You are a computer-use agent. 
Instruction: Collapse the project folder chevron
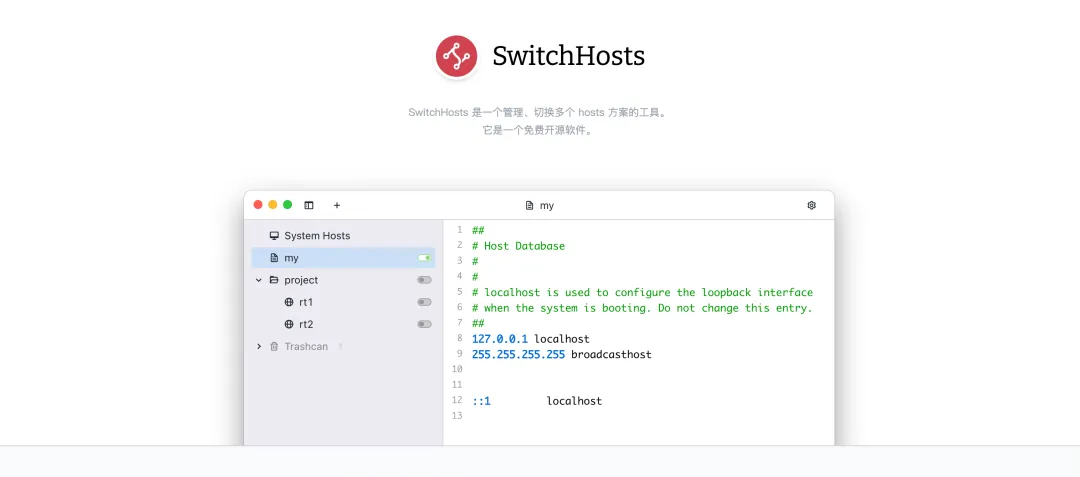(x=259, y=280)
